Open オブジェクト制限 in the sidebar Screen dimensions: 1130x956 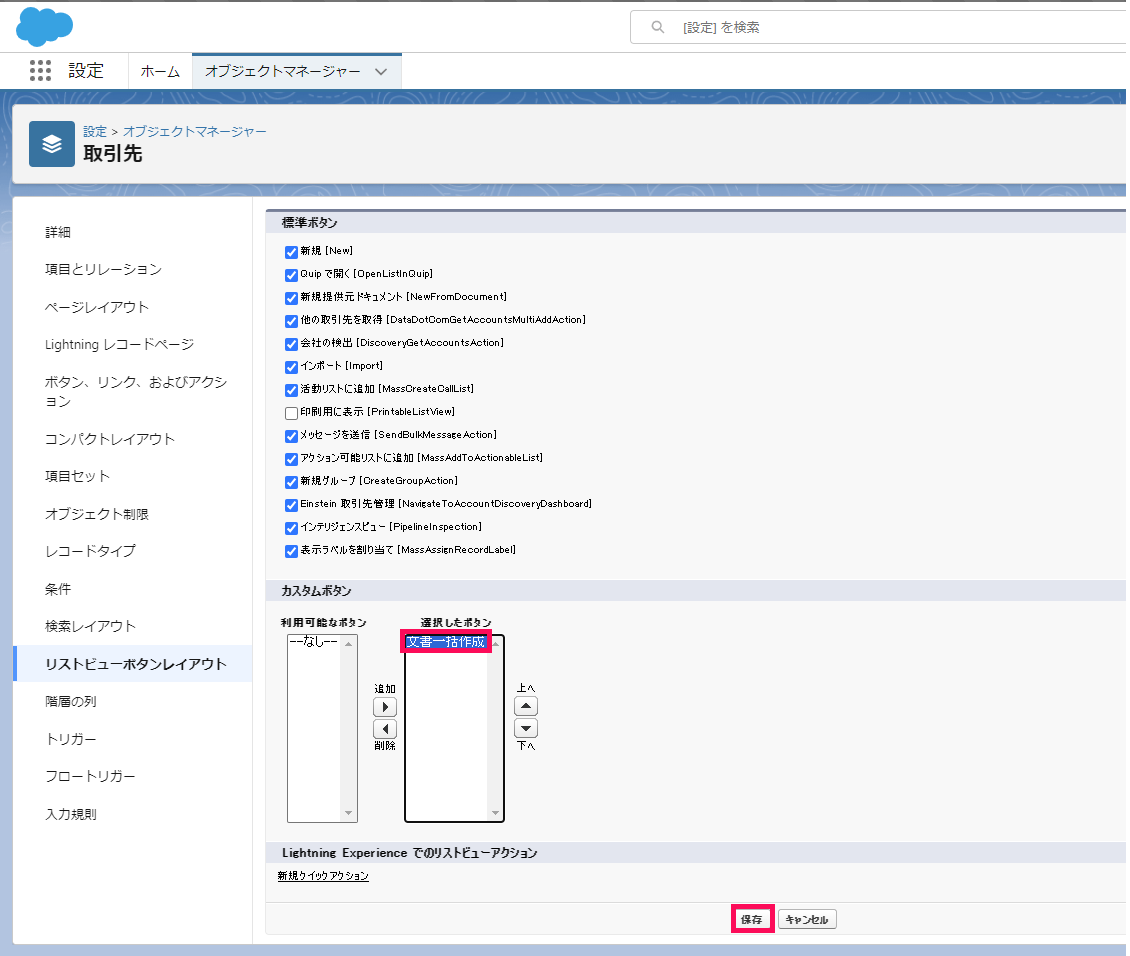(x=97, y=514)
